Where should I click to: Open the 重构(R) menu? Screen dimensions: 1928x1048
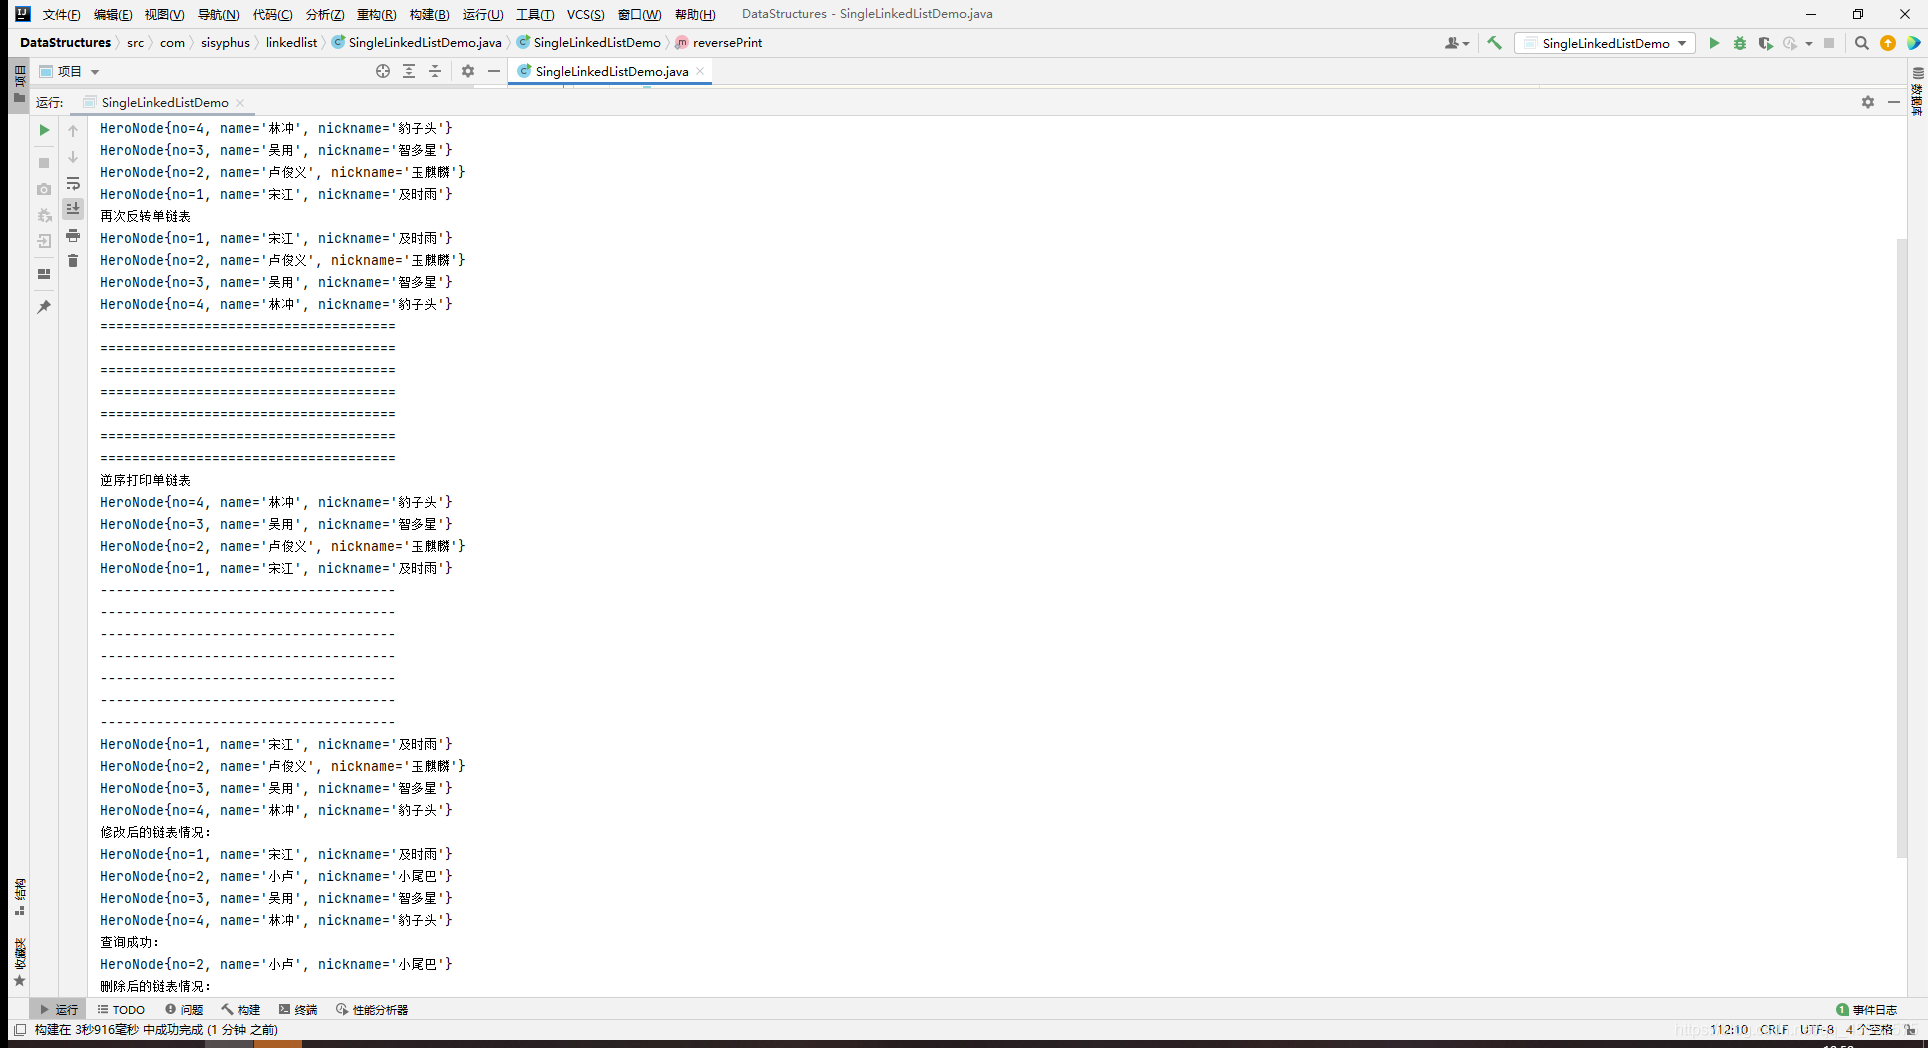376,14
